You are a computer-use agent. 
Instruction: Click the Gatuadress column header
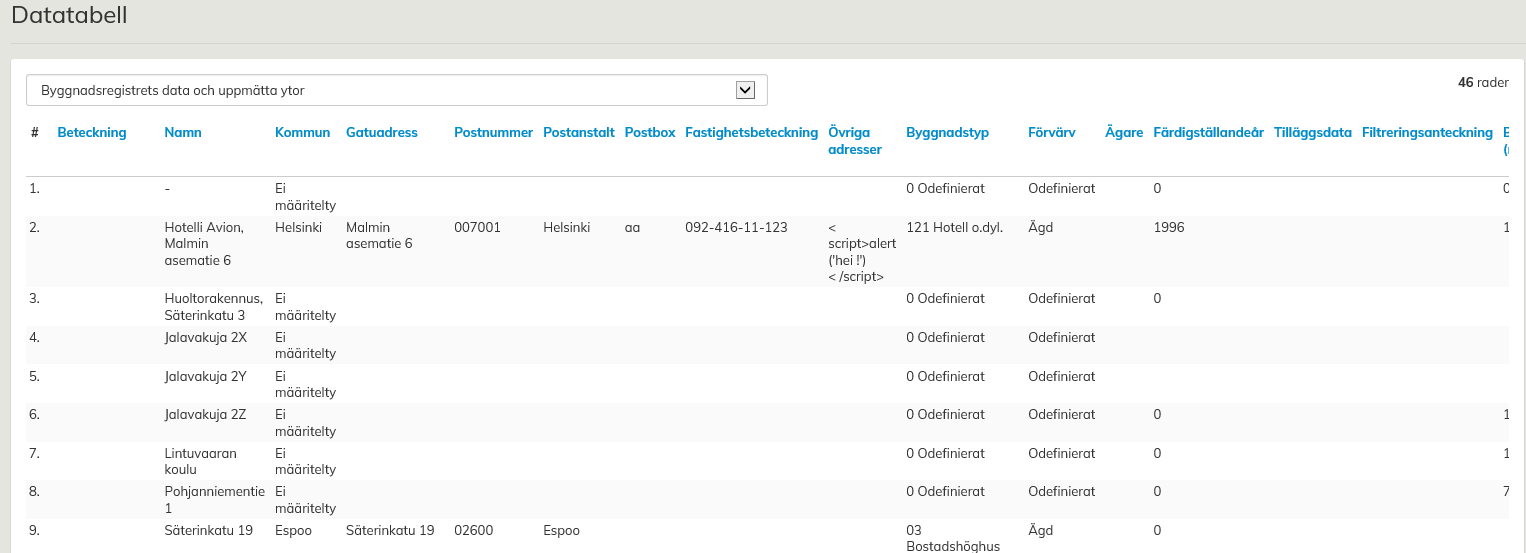381,133
